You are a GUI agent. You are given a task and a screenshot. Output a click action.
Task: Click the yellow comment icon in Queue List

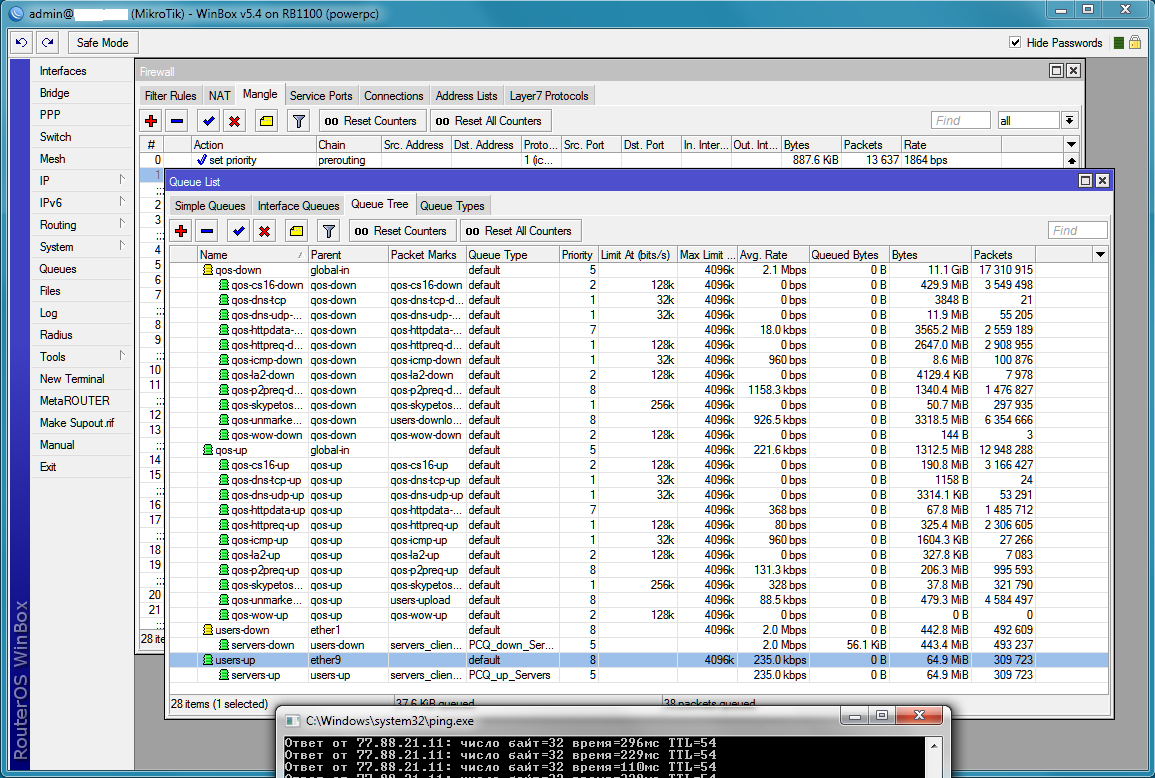click(x=296, y=231)
